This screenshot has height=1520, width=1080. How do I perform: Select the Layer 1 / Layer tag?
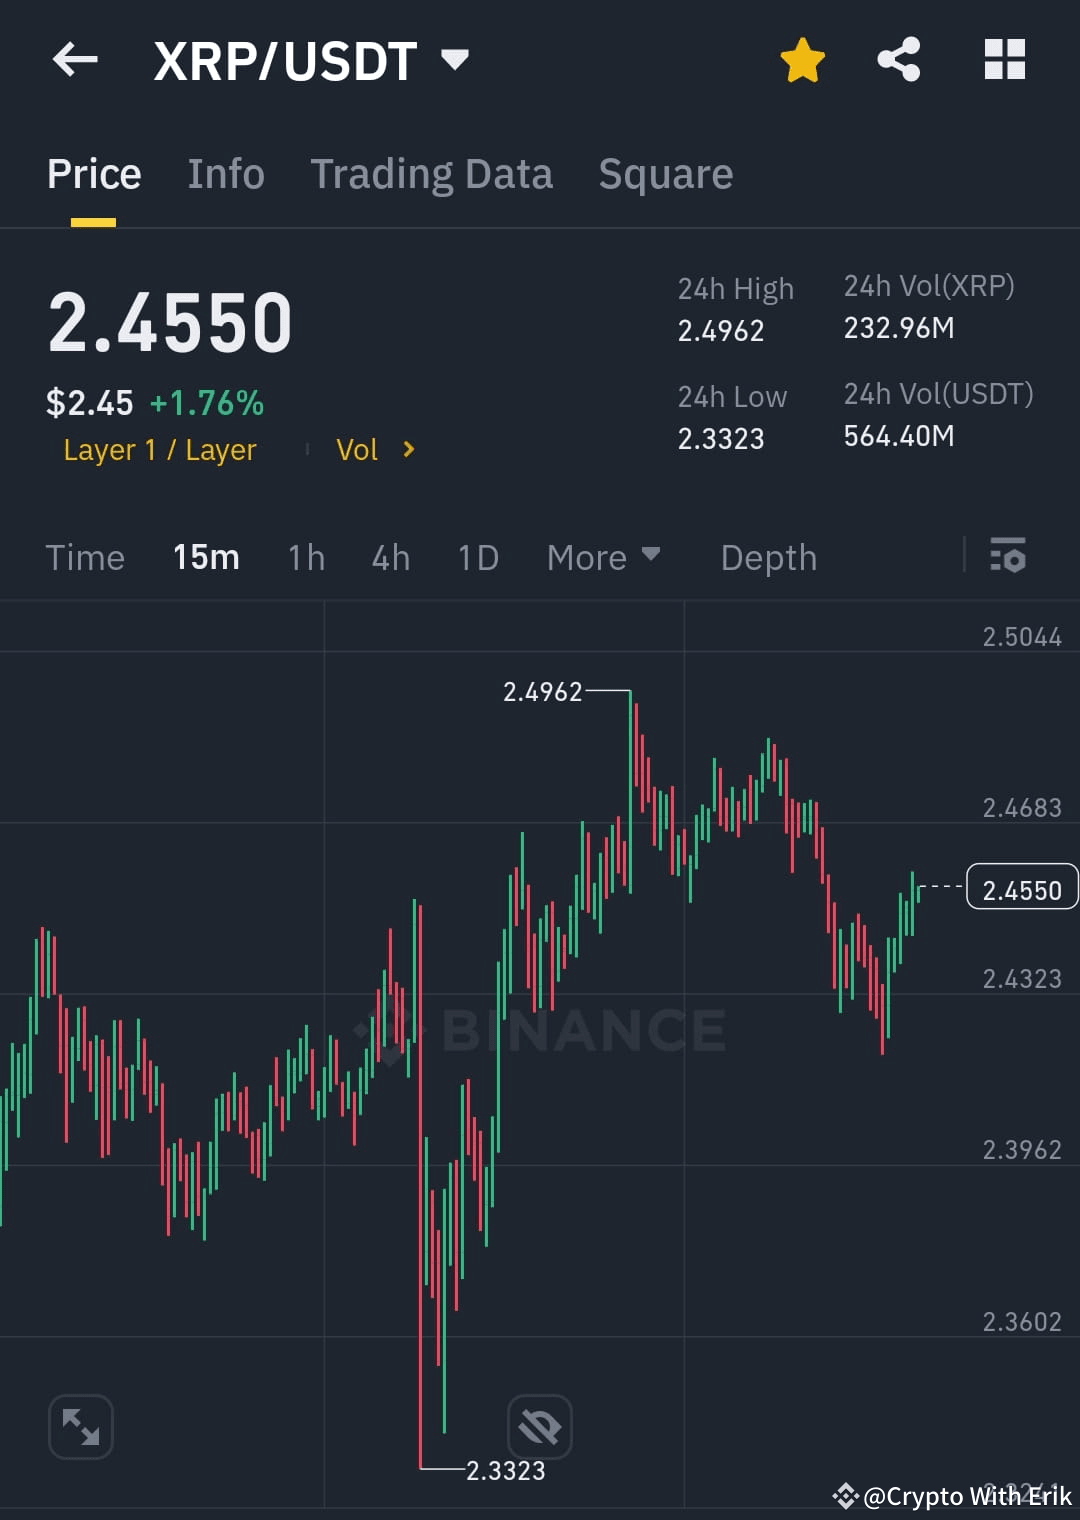[x=159, y=450]
